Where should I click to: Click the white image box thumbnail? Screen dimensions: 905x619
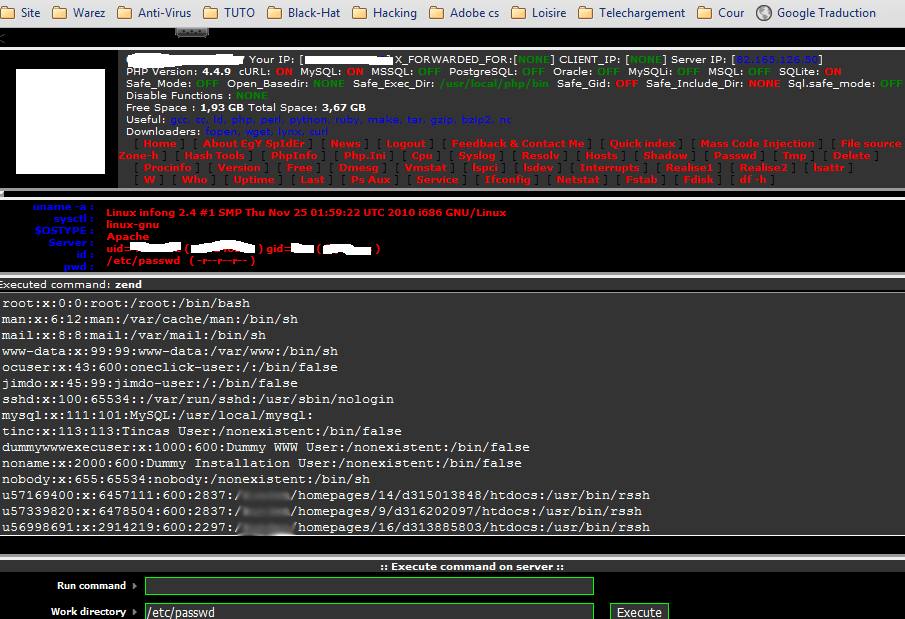[x=60, y=121]
